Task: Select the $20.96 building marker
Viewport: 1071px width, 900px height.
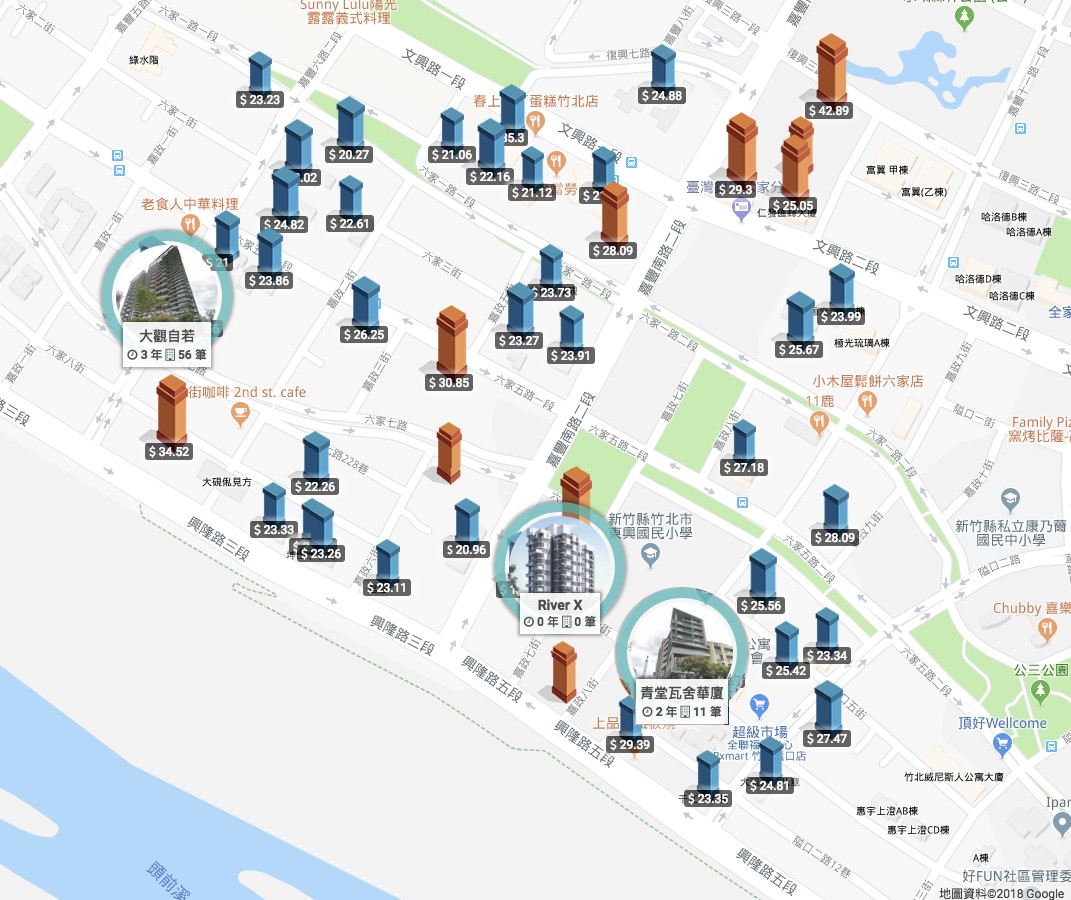Action: coord(467,529)
